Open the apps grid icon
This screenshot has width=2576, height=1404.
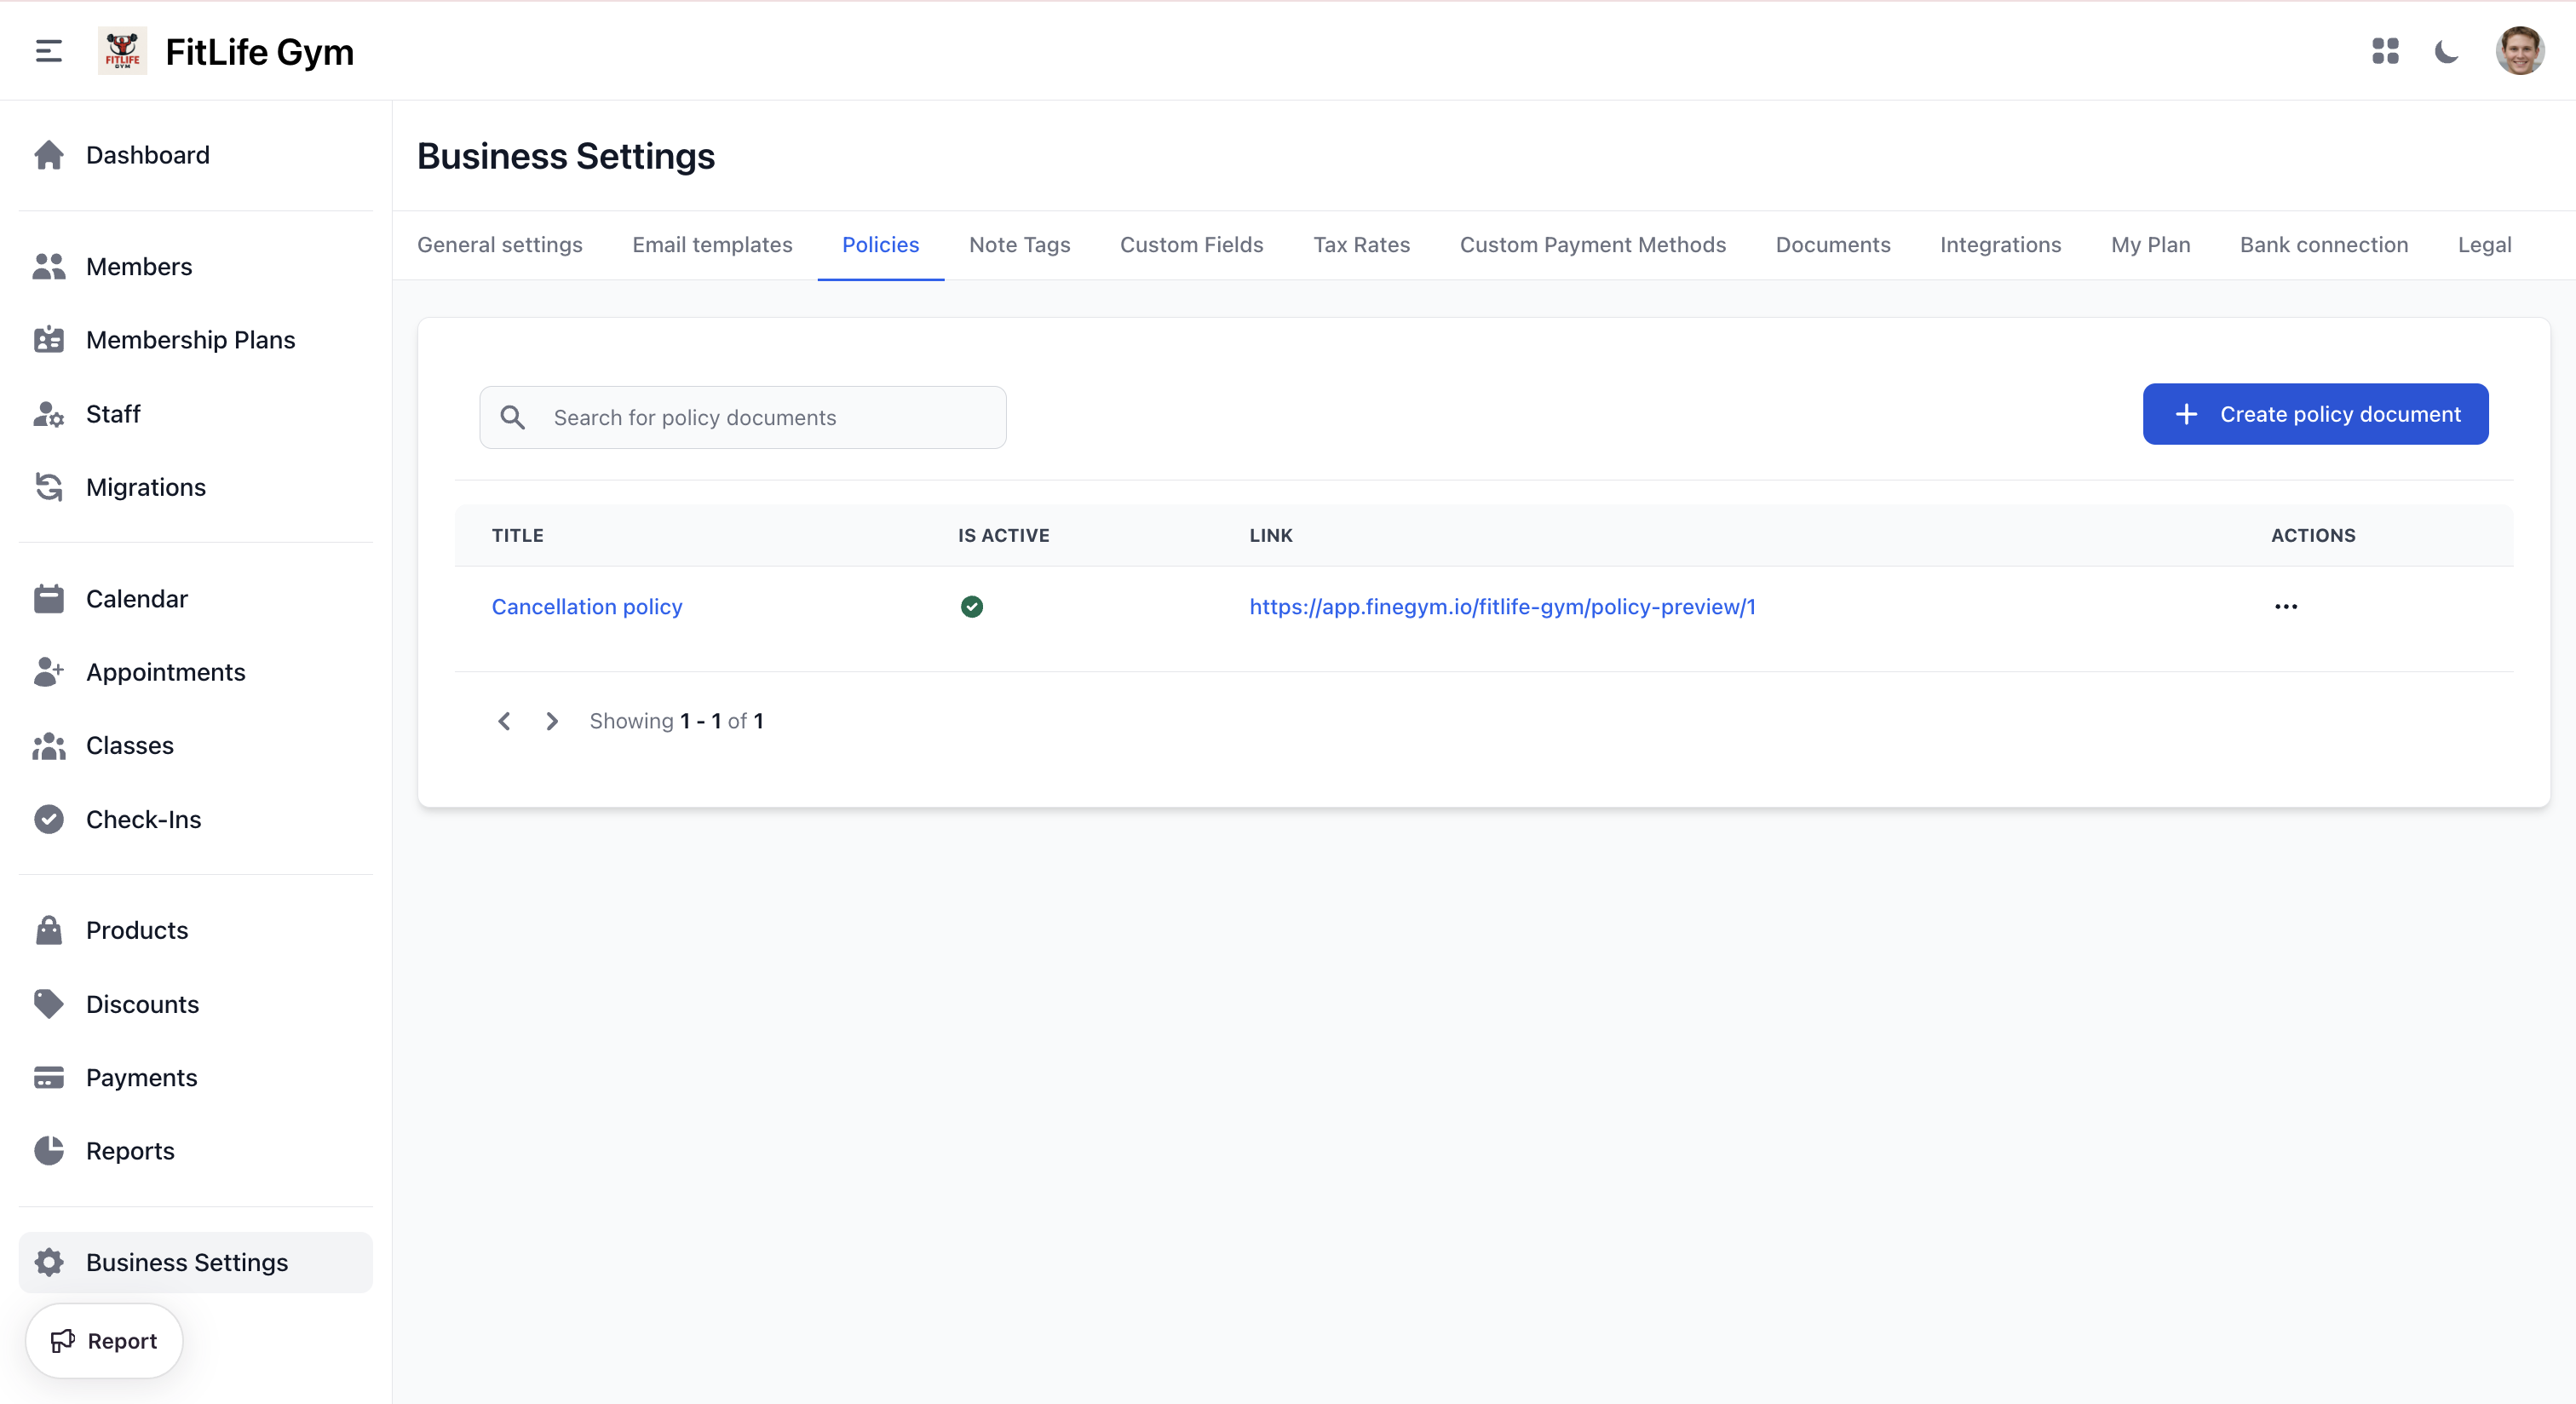coord(2385,51)
